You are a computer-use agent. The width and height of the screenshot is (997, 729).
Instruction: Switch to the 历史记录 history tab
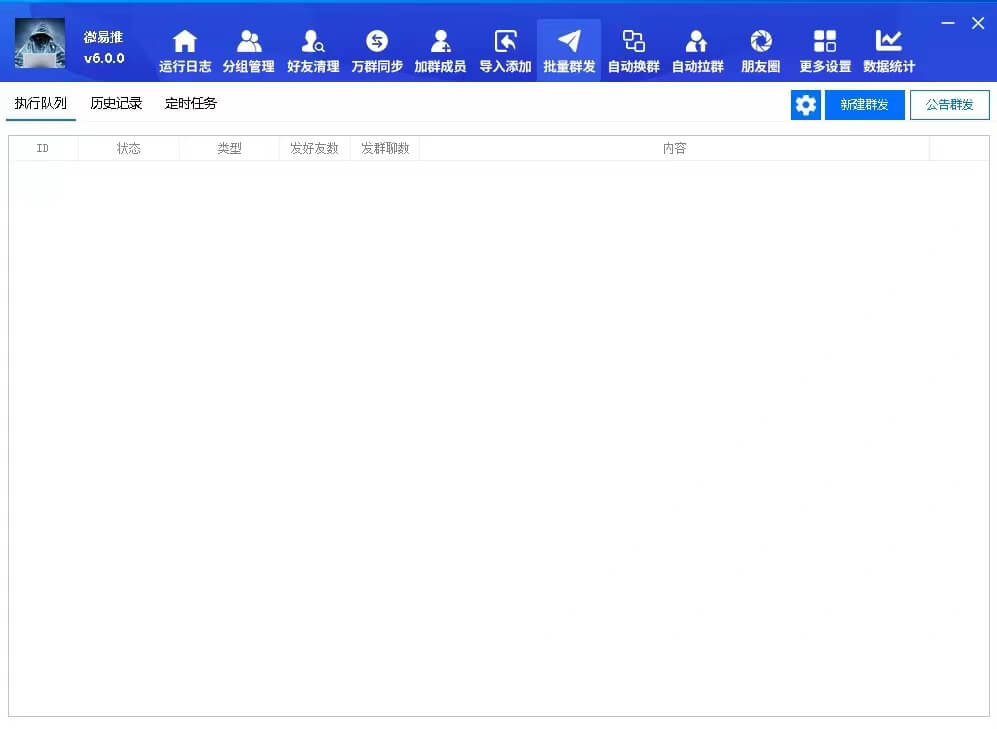point(114,102)
